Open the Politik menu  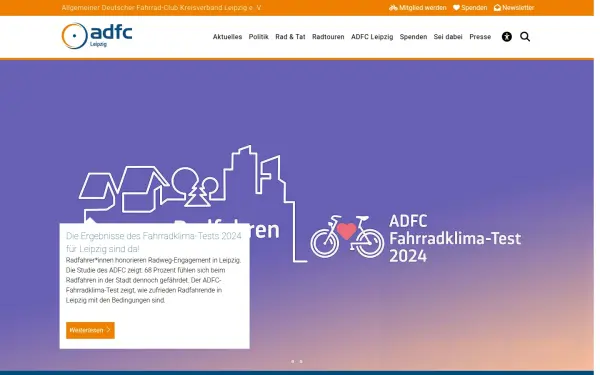258,37
